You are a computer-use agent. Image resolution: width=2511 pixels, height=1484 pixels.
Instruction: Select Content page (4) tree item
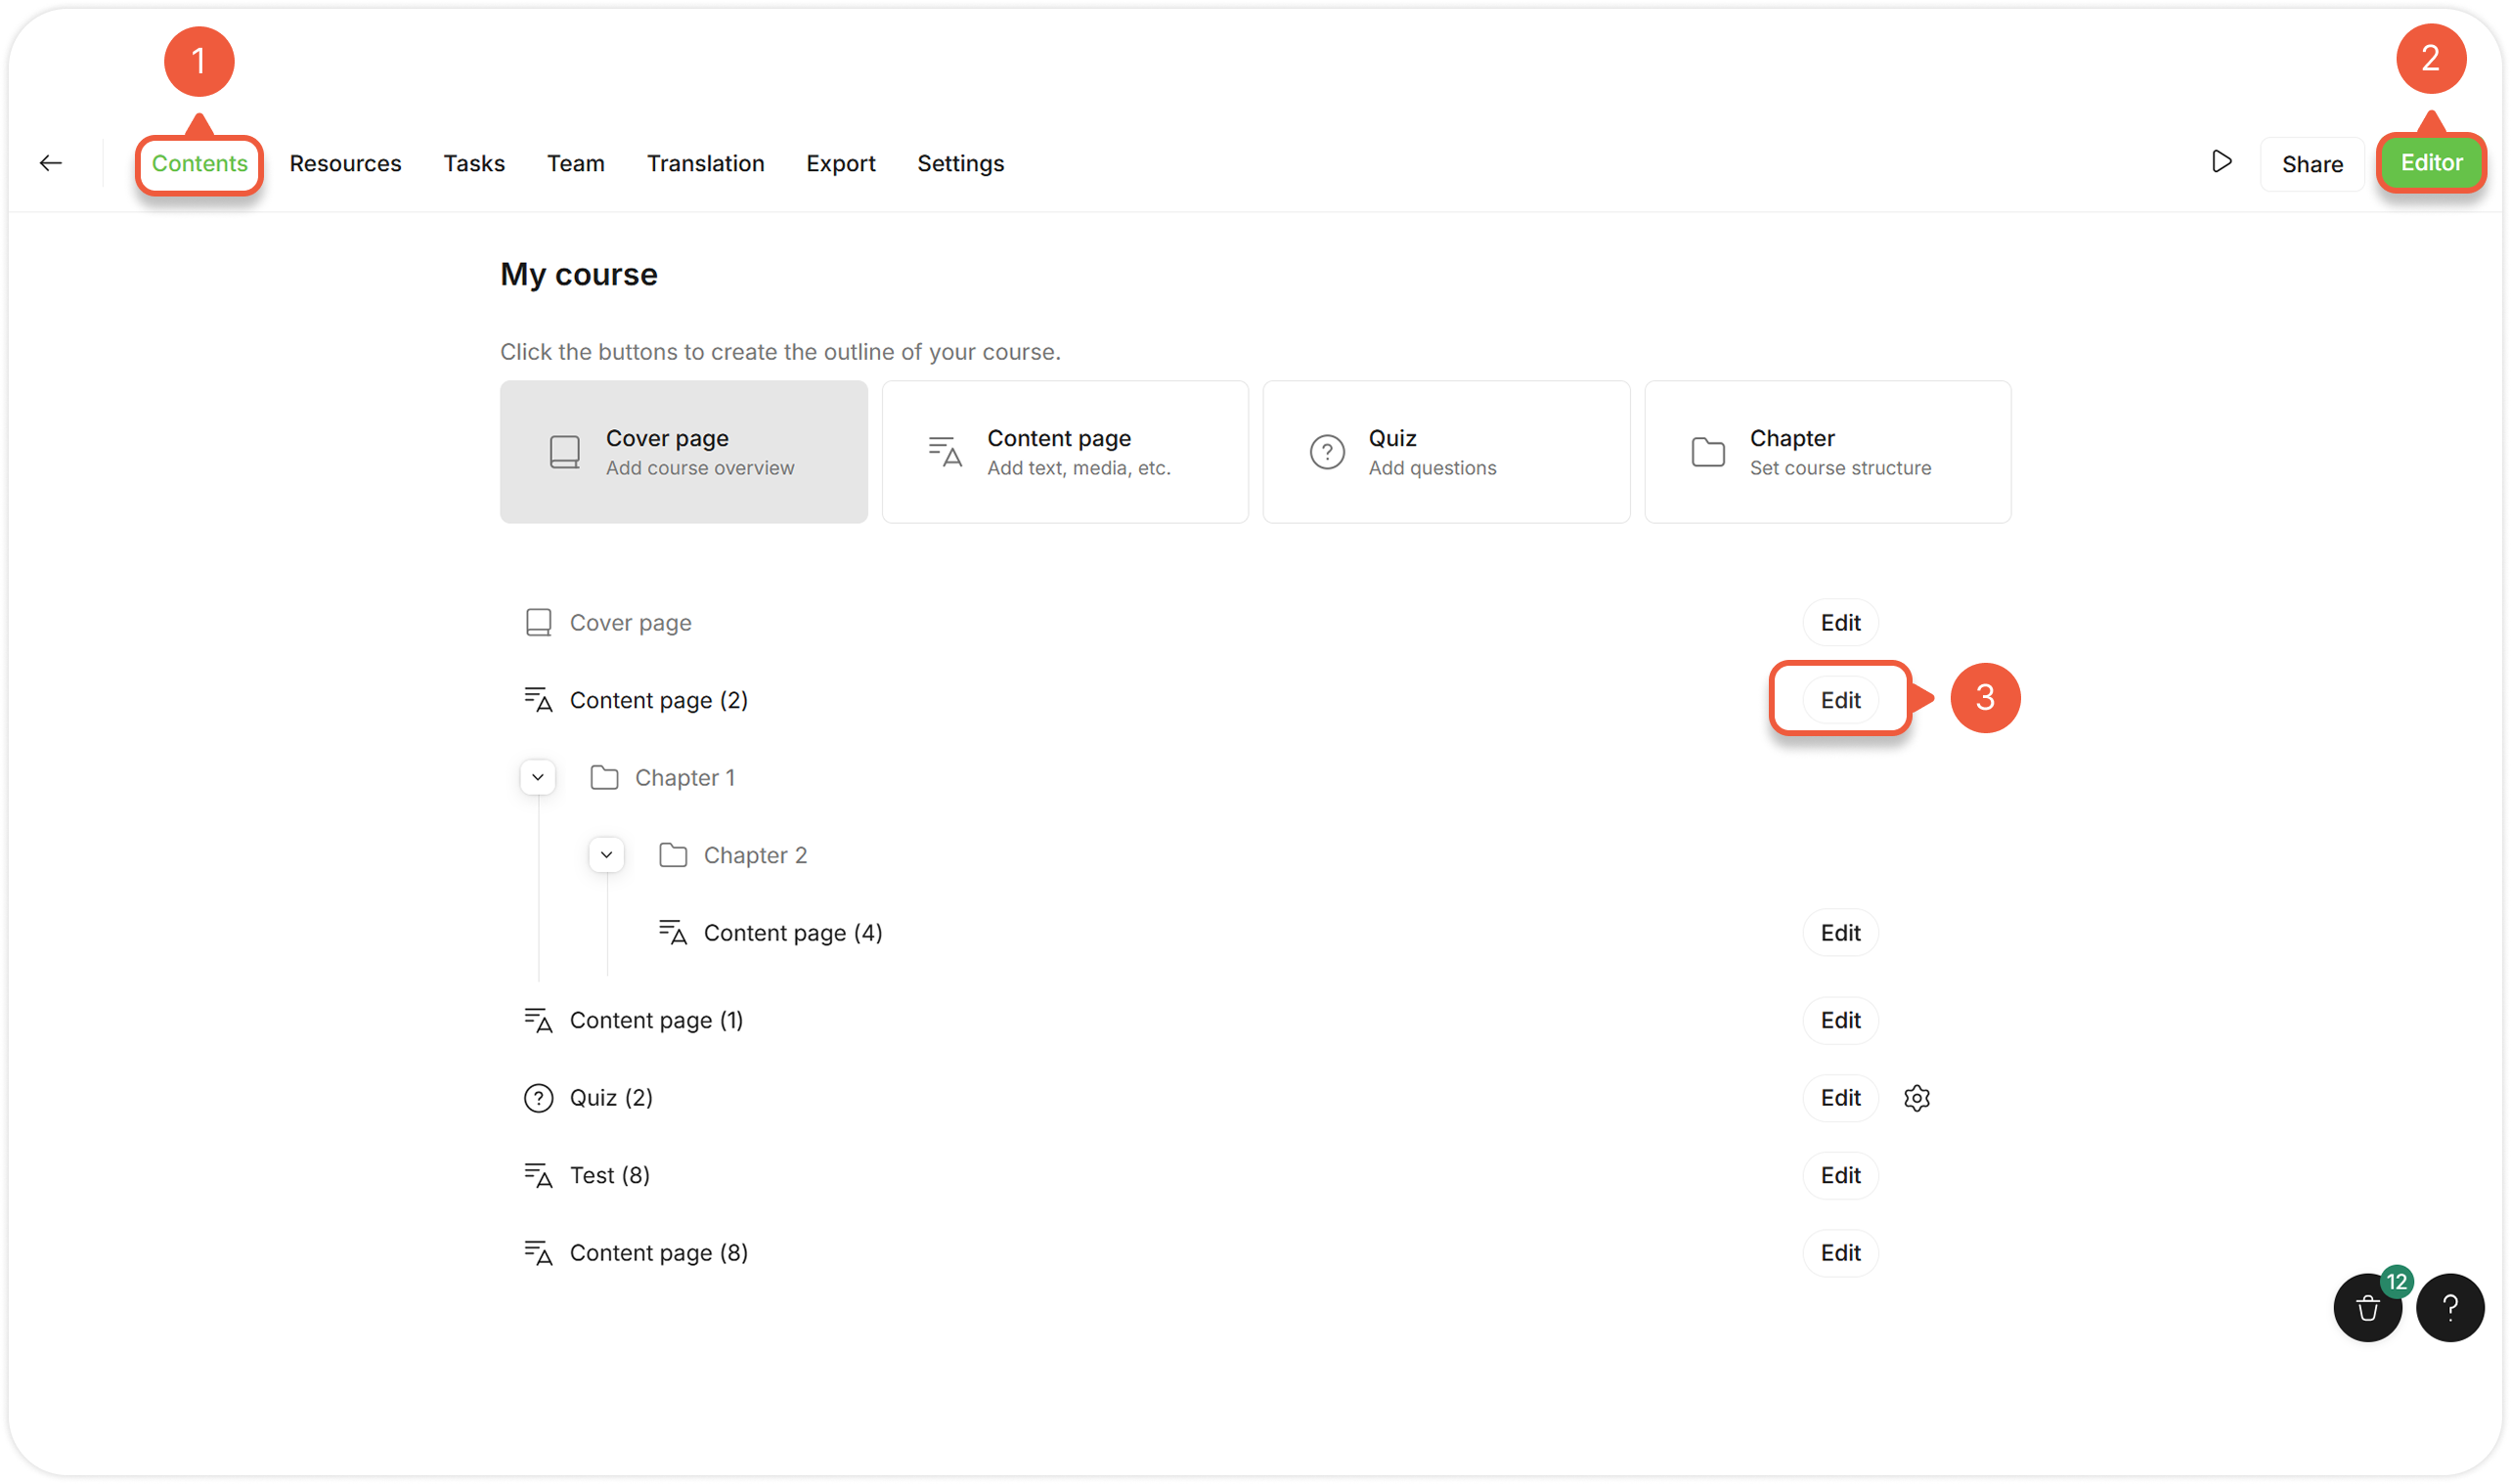(x=792, y=933)
